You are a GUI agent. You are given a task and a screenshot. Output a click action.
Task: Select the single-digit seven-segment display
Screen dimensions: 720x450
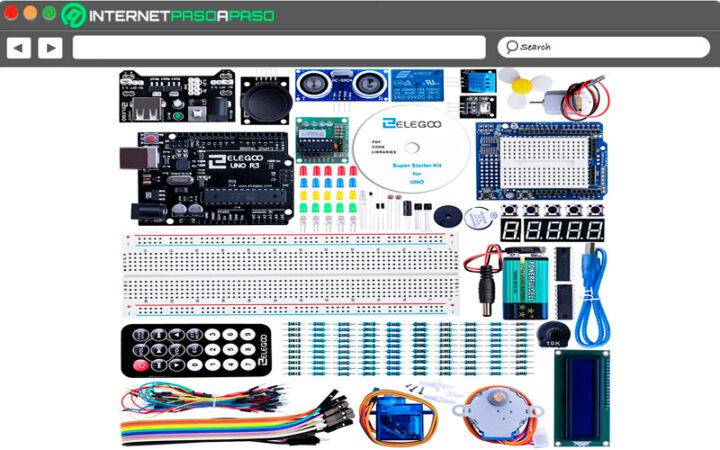coord(510,230)
